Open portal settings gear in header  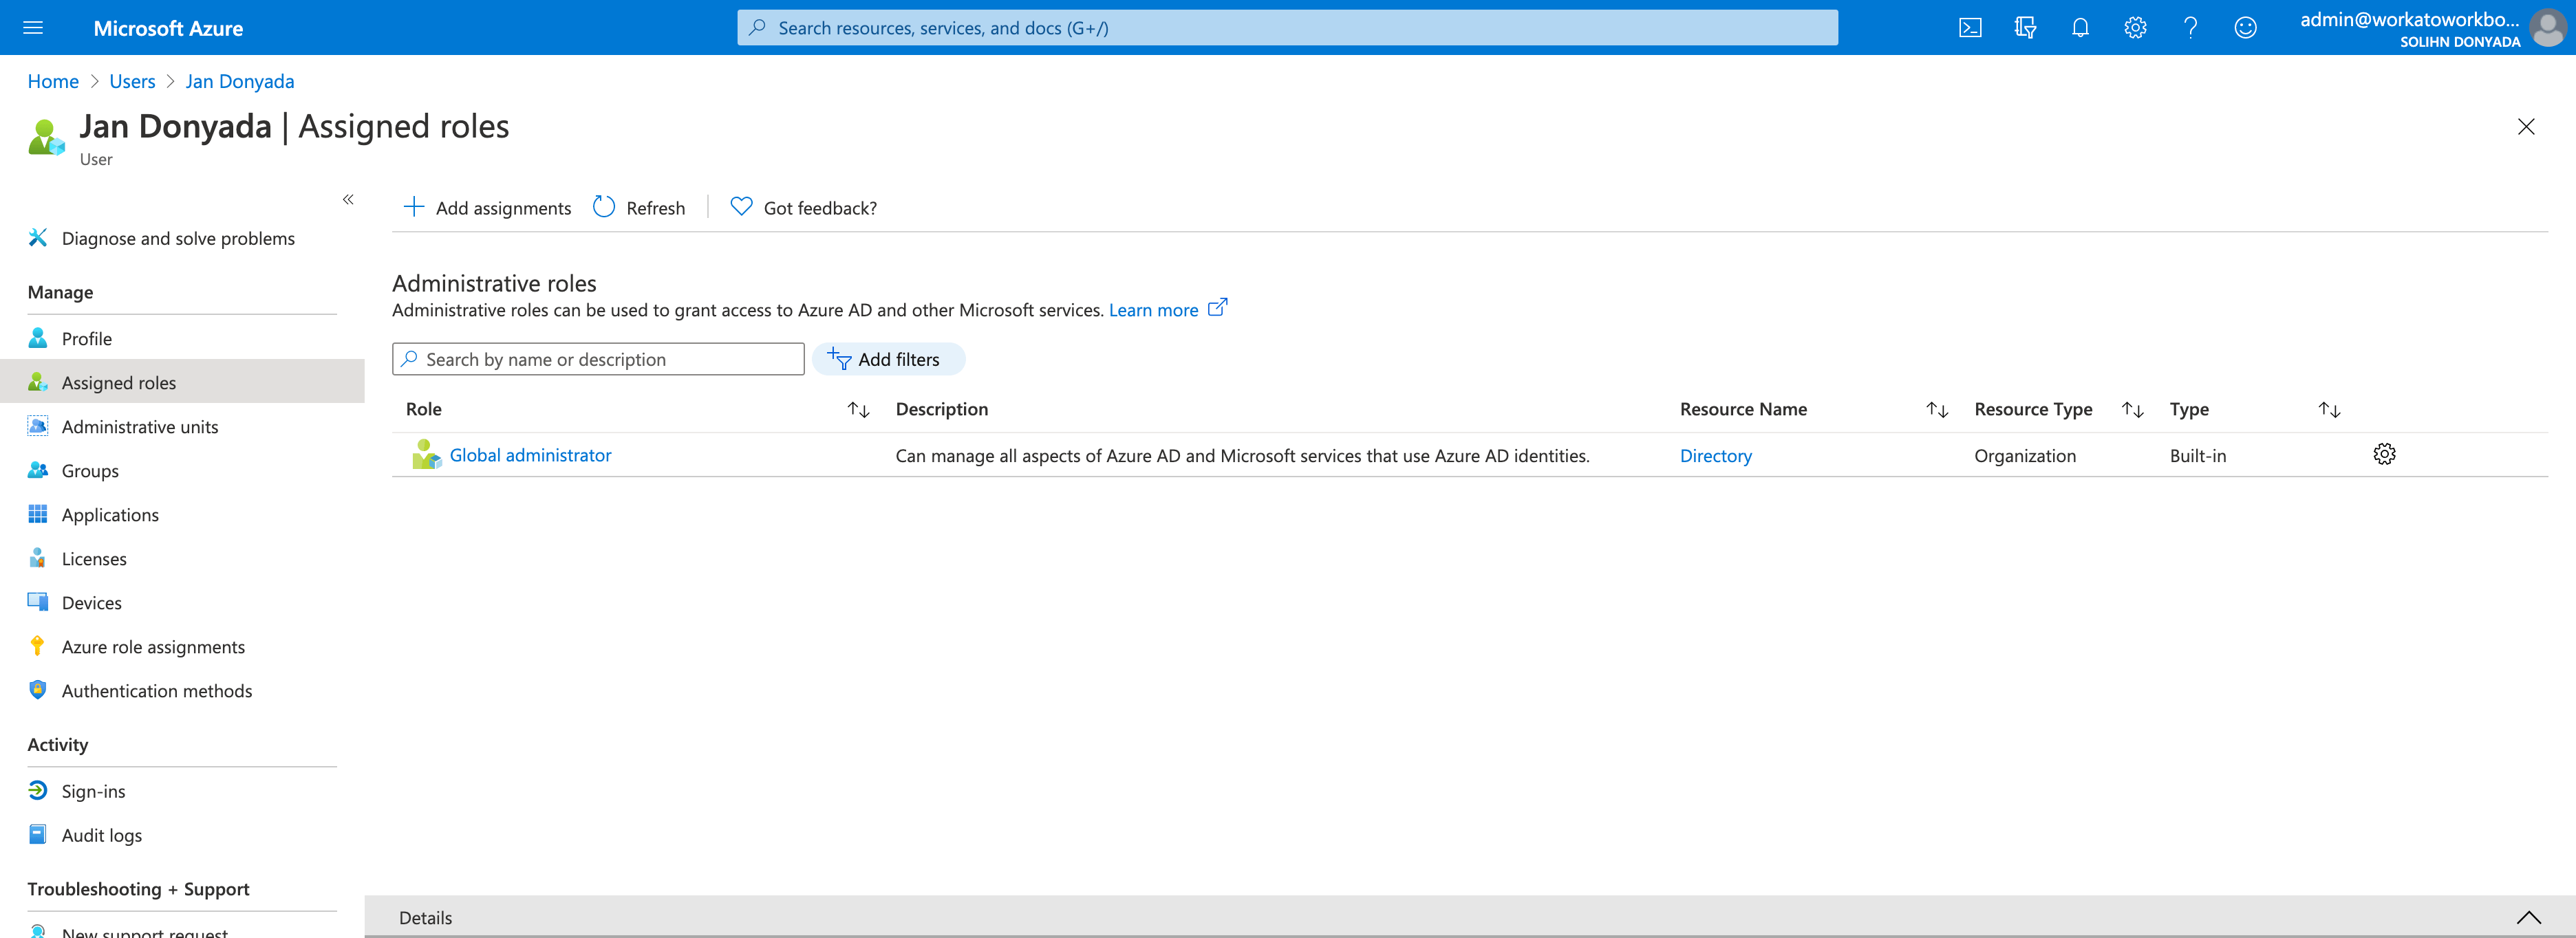click(2135, 28)
